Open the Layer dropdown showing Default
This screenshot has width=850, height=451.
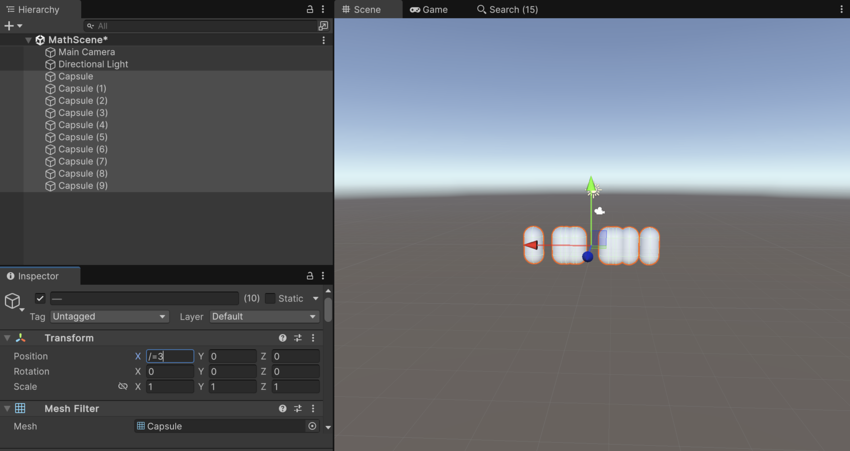click(264, 317)
